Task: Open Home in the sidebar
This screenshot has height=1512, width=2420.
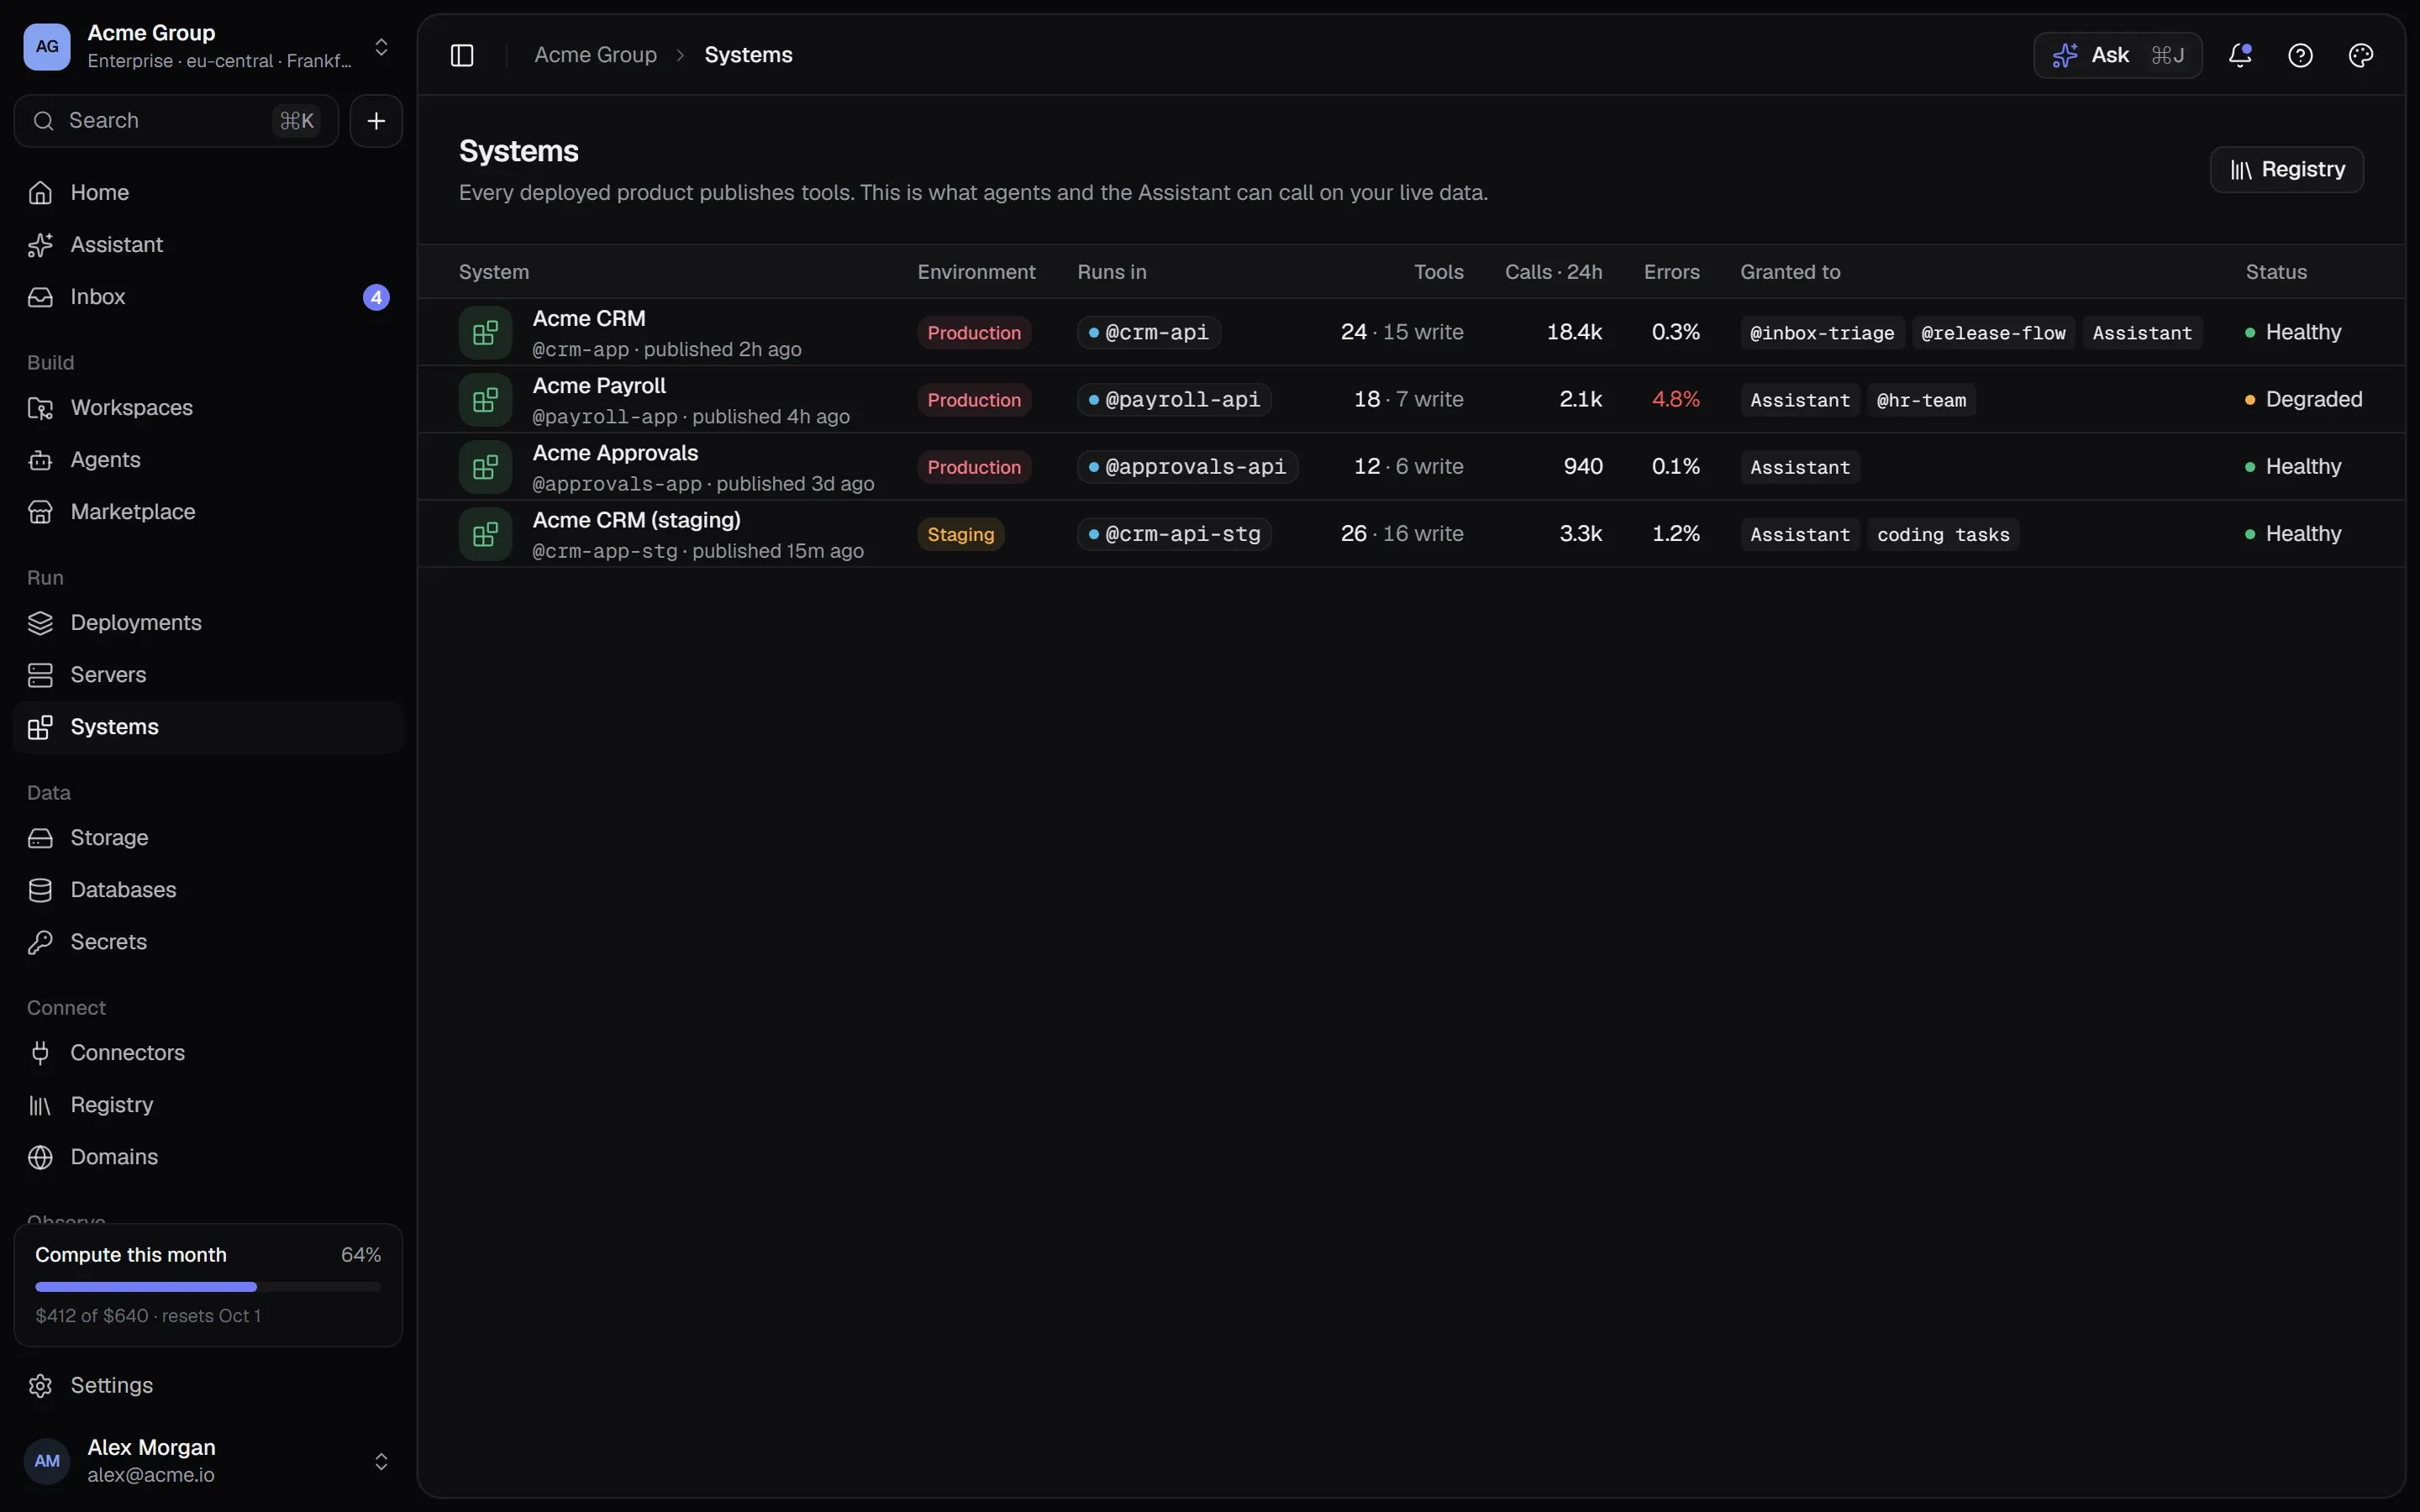Action: (208, 192)
